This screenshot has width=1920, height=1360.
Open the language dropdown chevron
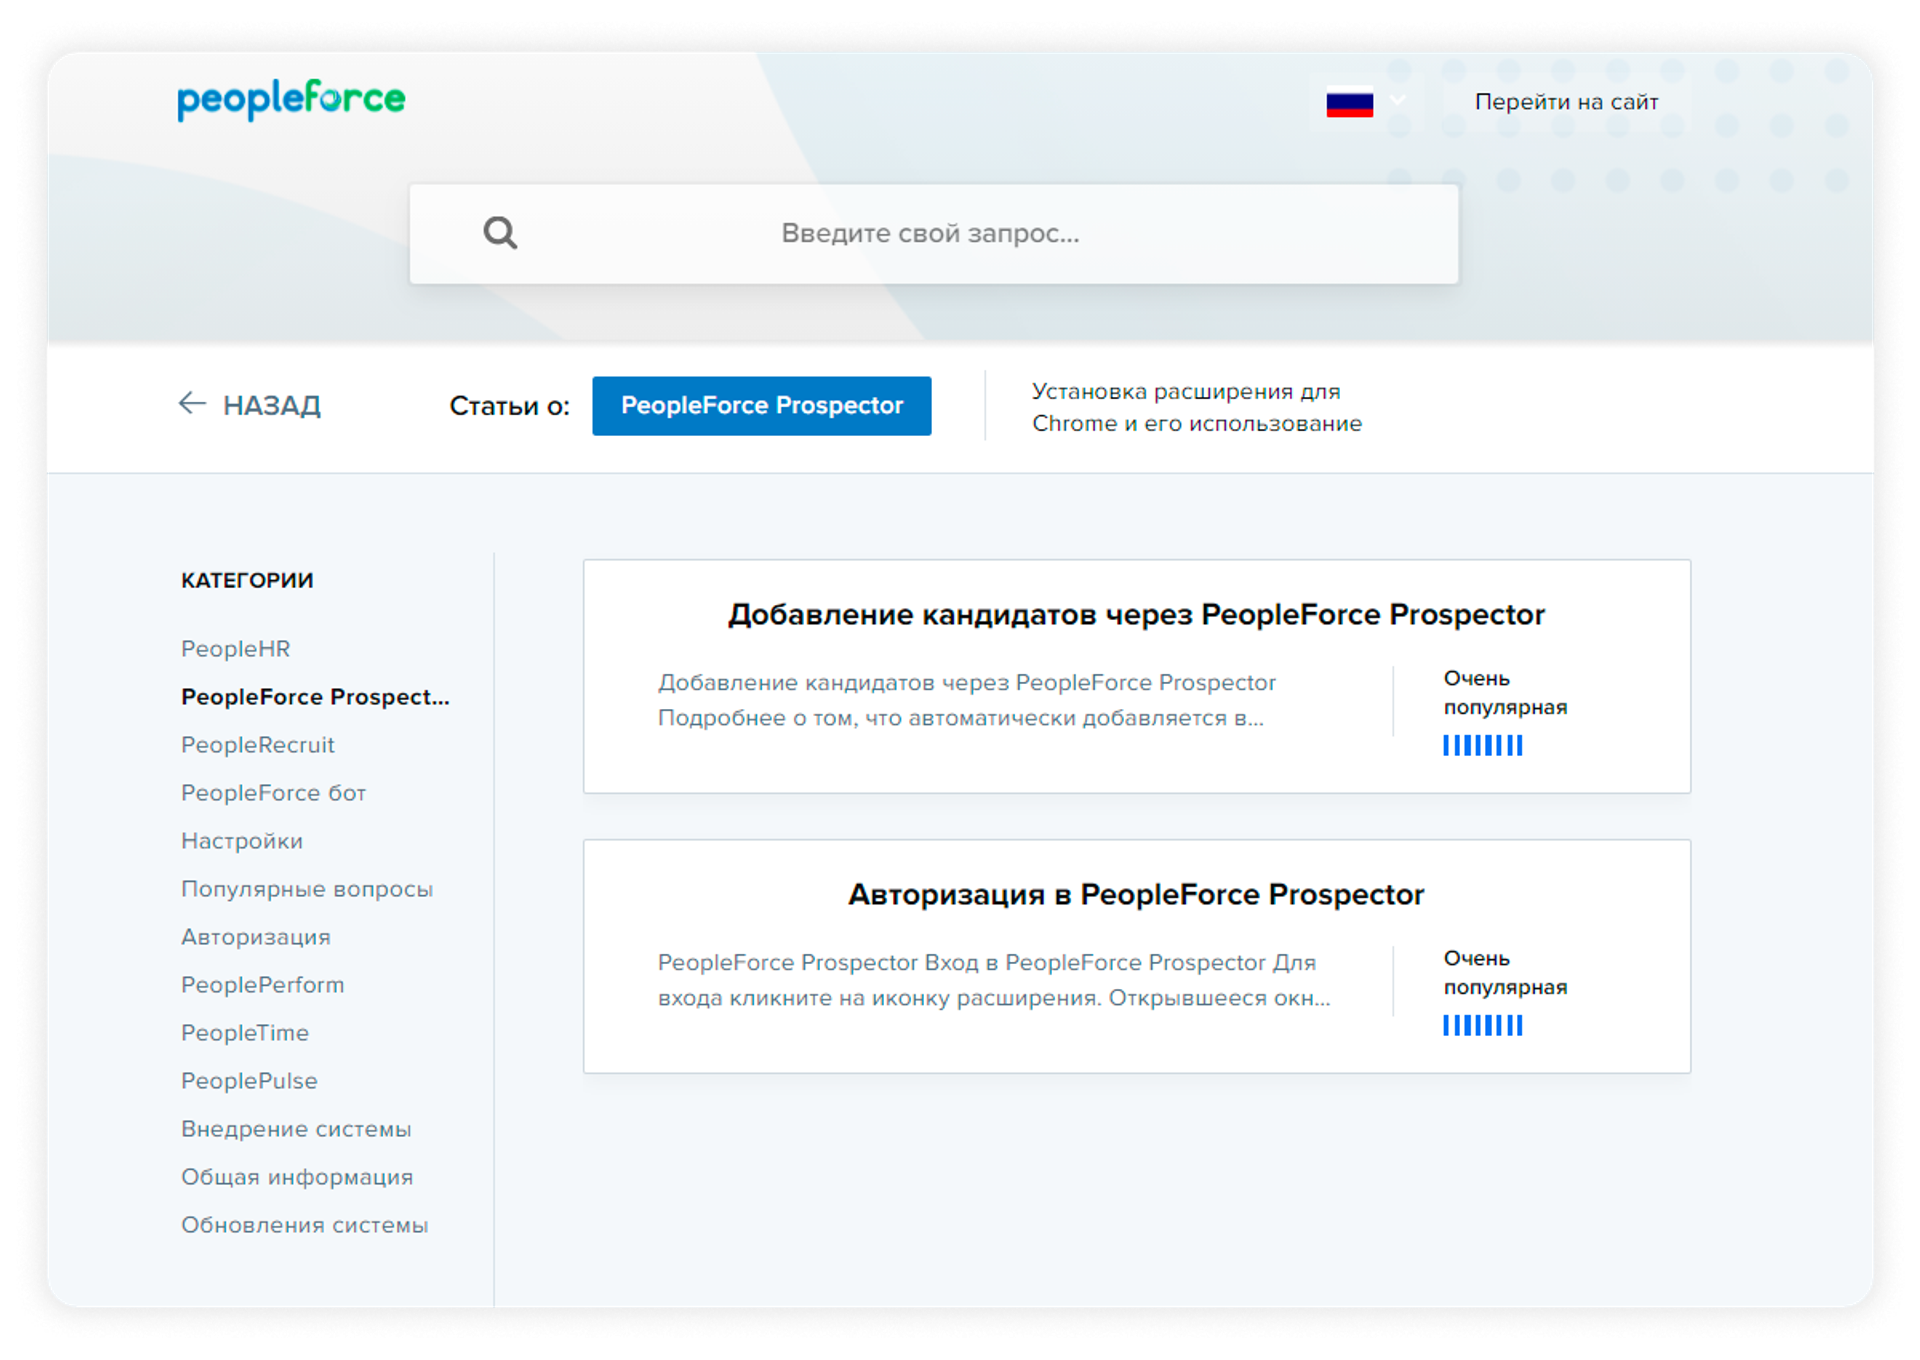1398,99
